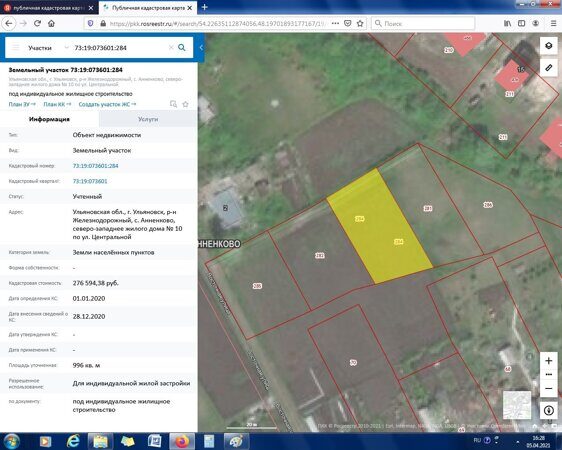Locate my position on map

point(548,411)
